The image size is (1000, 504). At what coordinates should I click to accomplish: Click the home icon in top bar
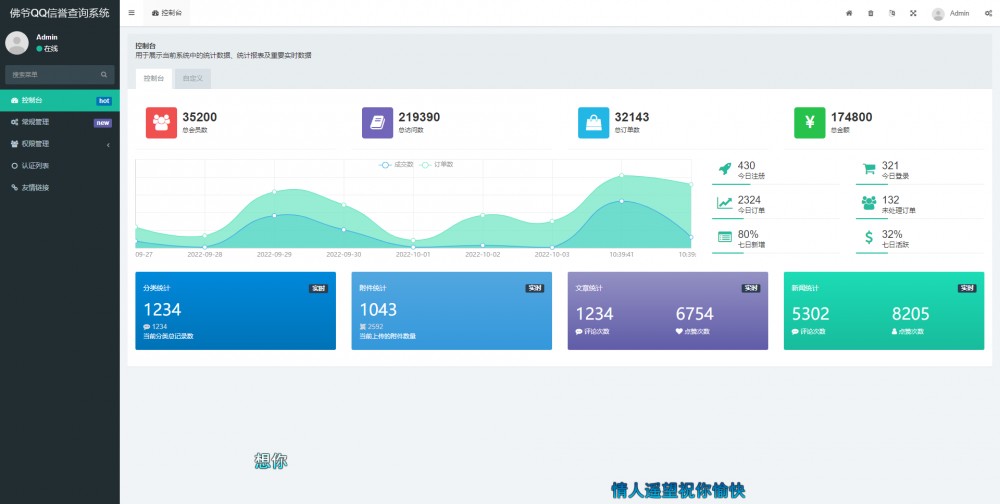tap(849, 13)
